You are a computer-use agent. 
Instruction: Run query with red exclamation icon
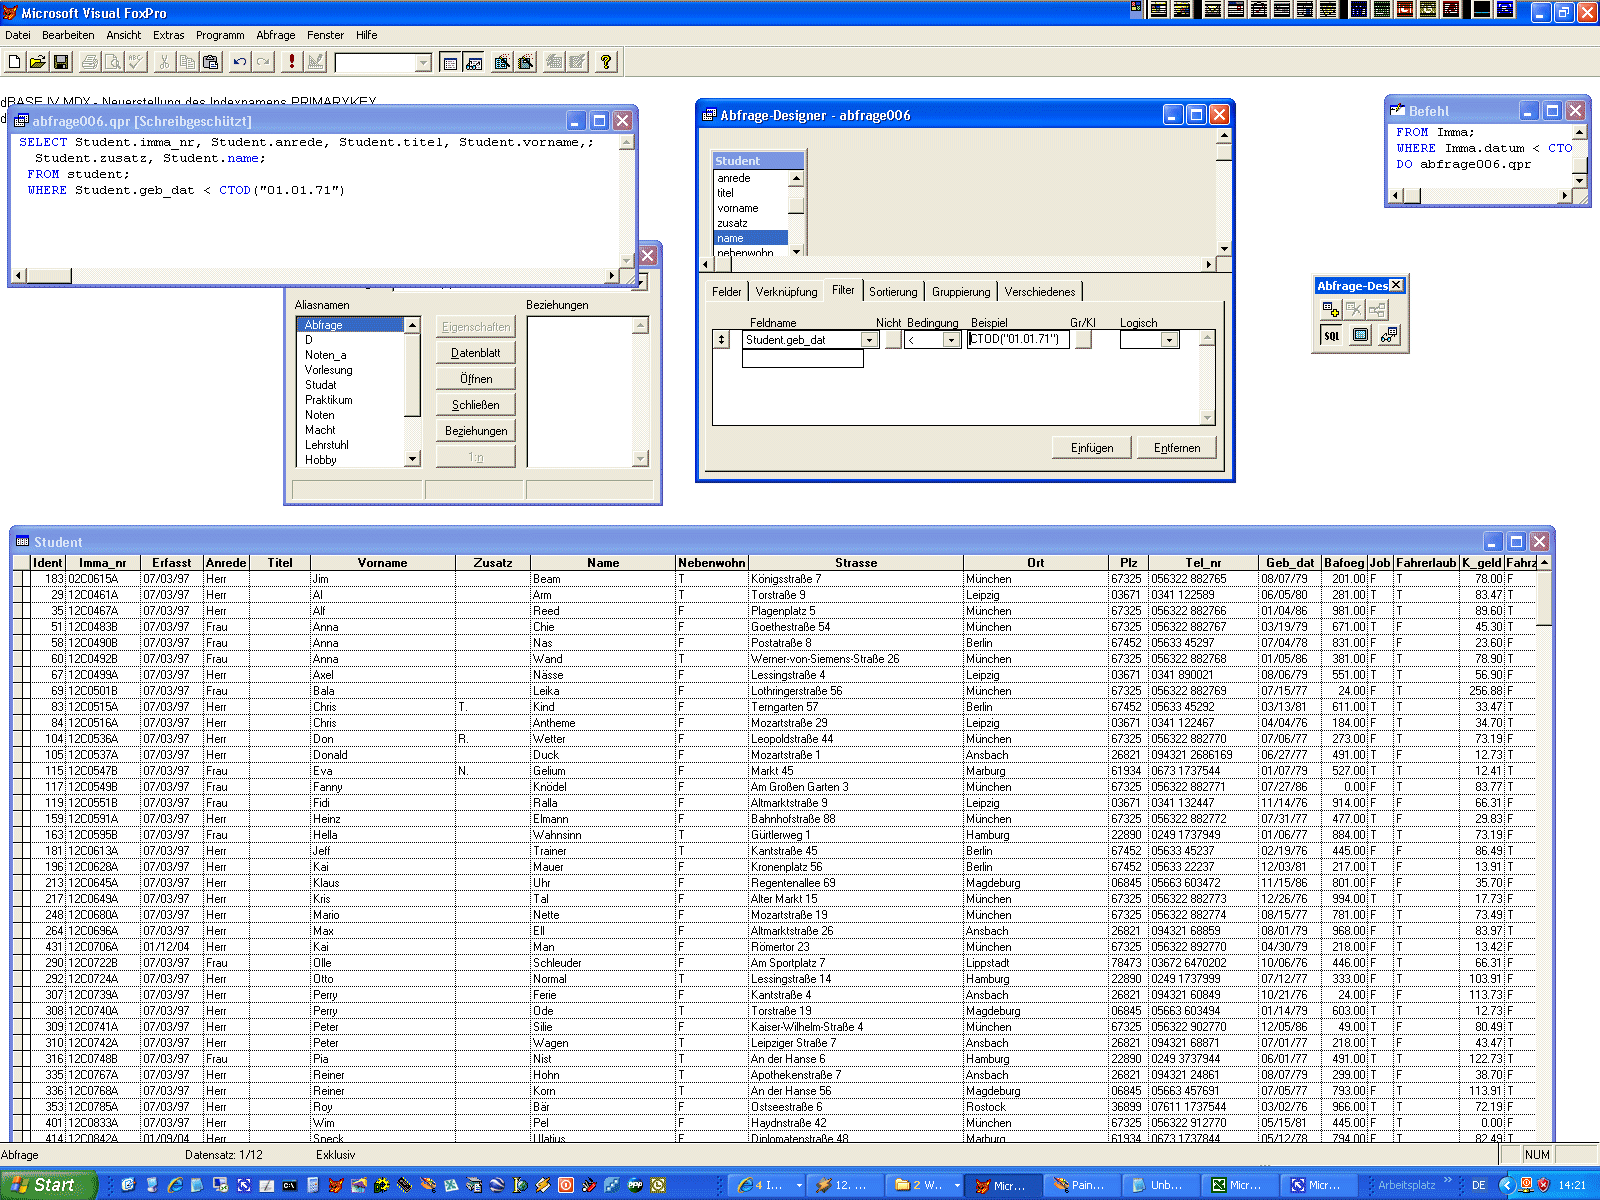292,62
